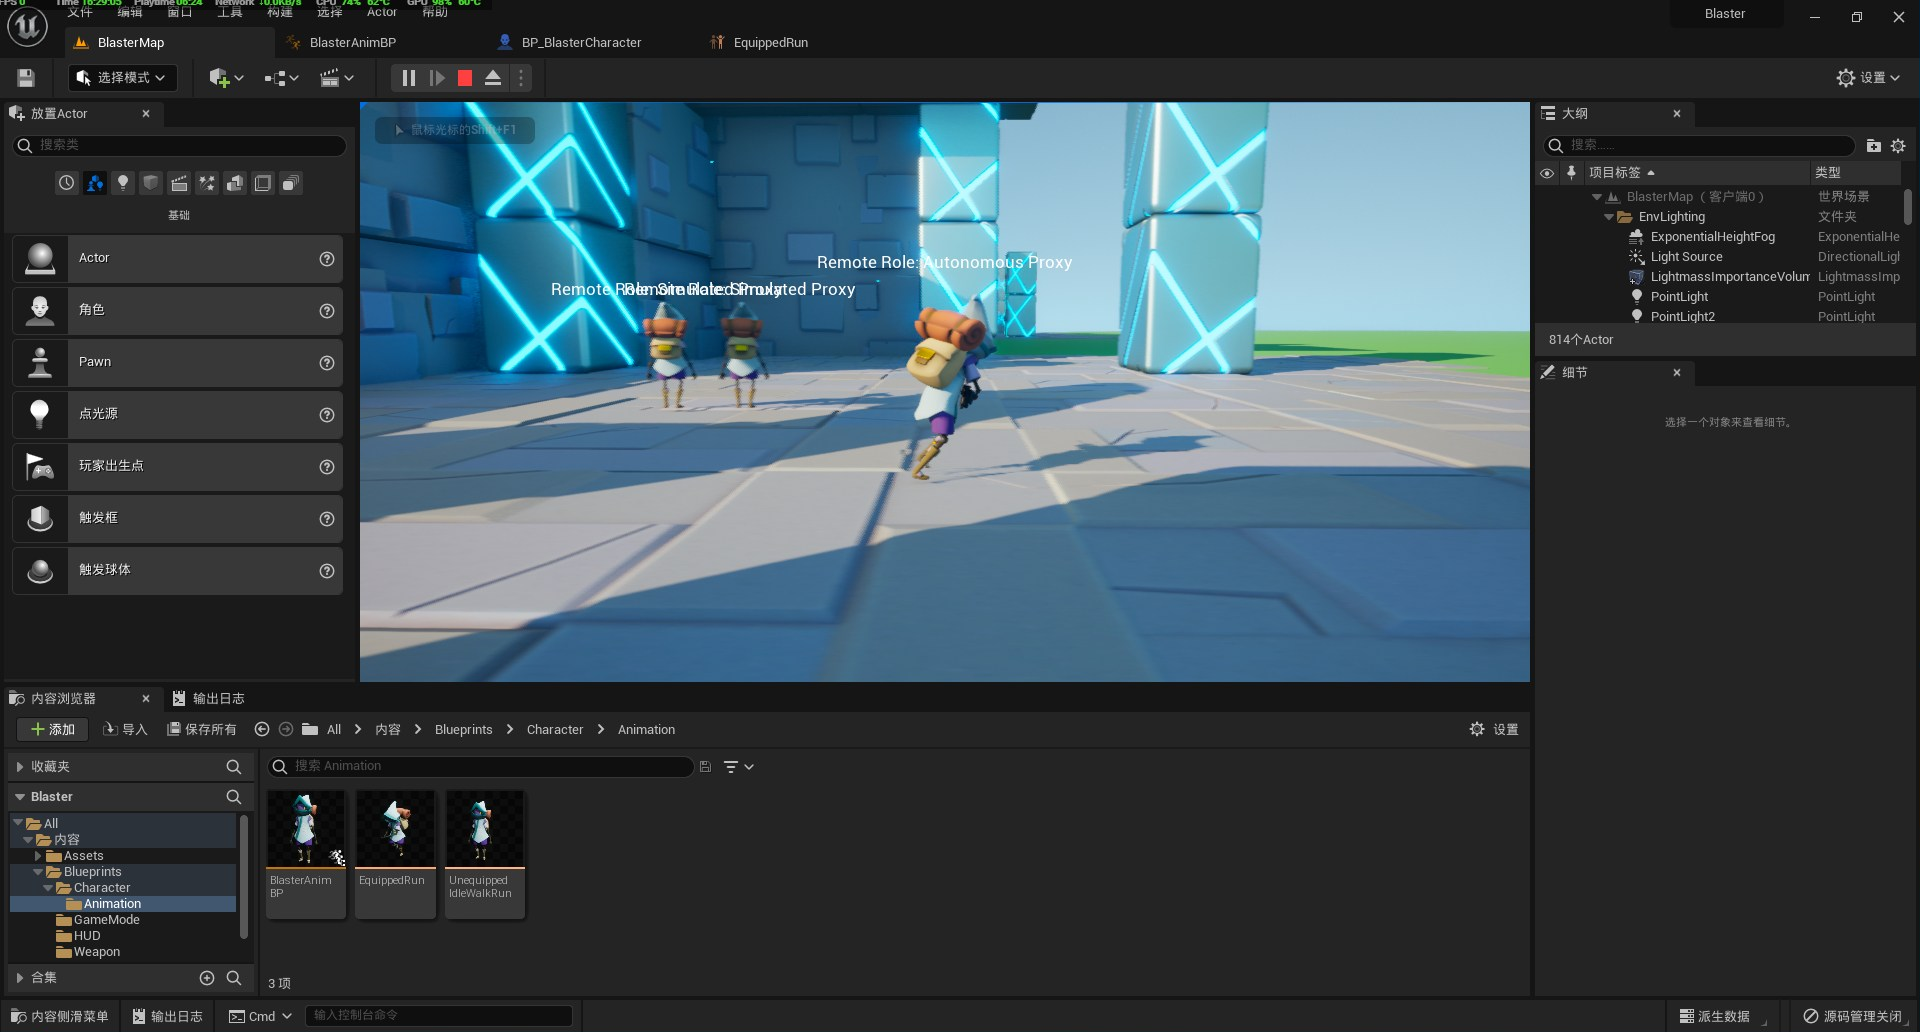Click the 点光源 placement entry
The image size is (1920, 1032).
177,414
